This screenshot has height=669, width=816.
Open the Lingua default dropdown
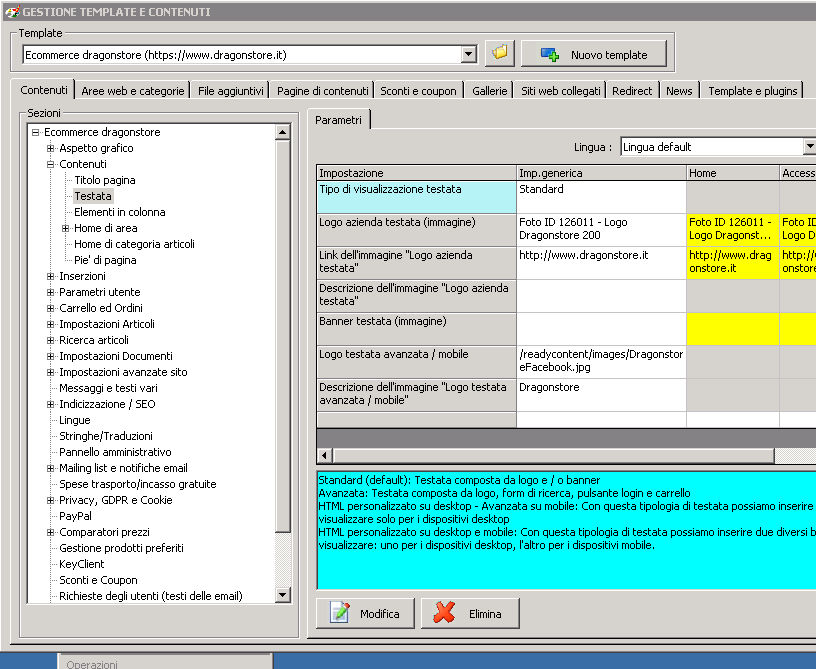click(808, 147)
